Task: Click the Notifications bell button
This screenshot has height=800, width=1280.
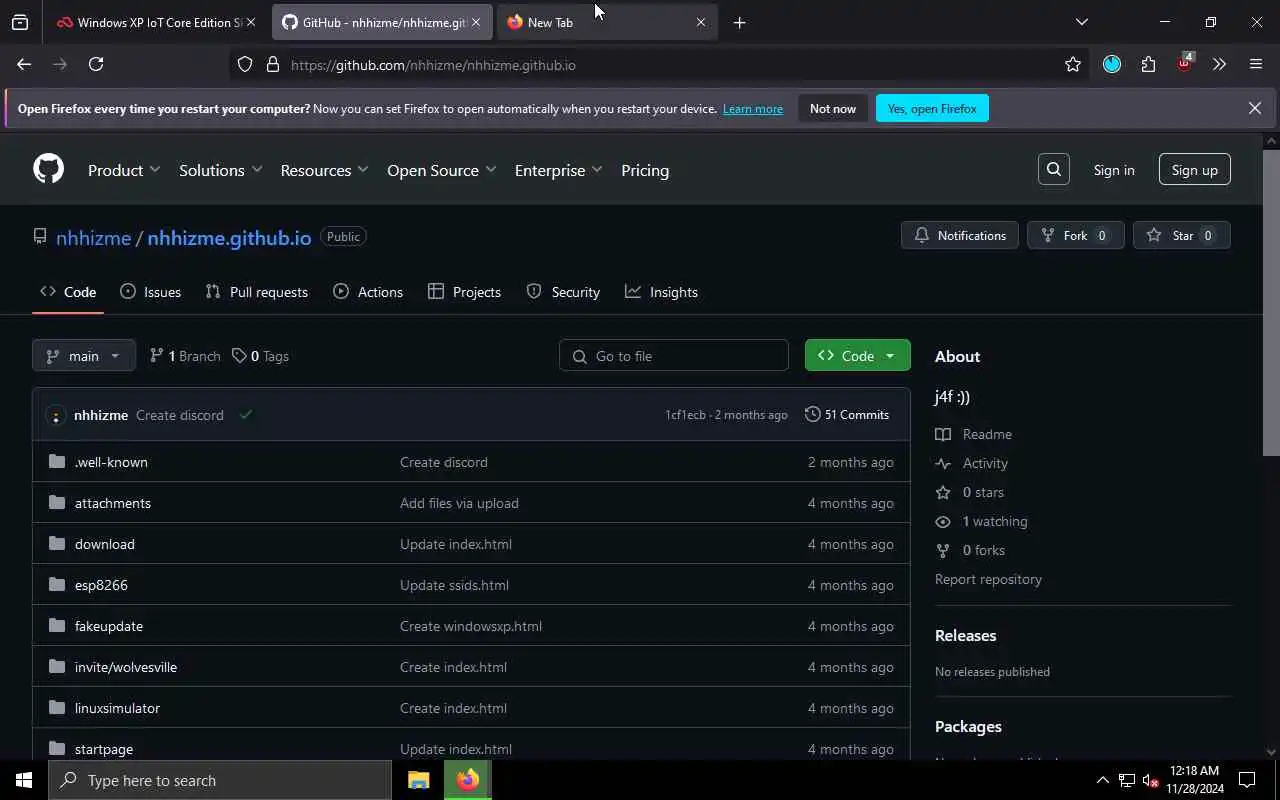Action: point(960,236)
